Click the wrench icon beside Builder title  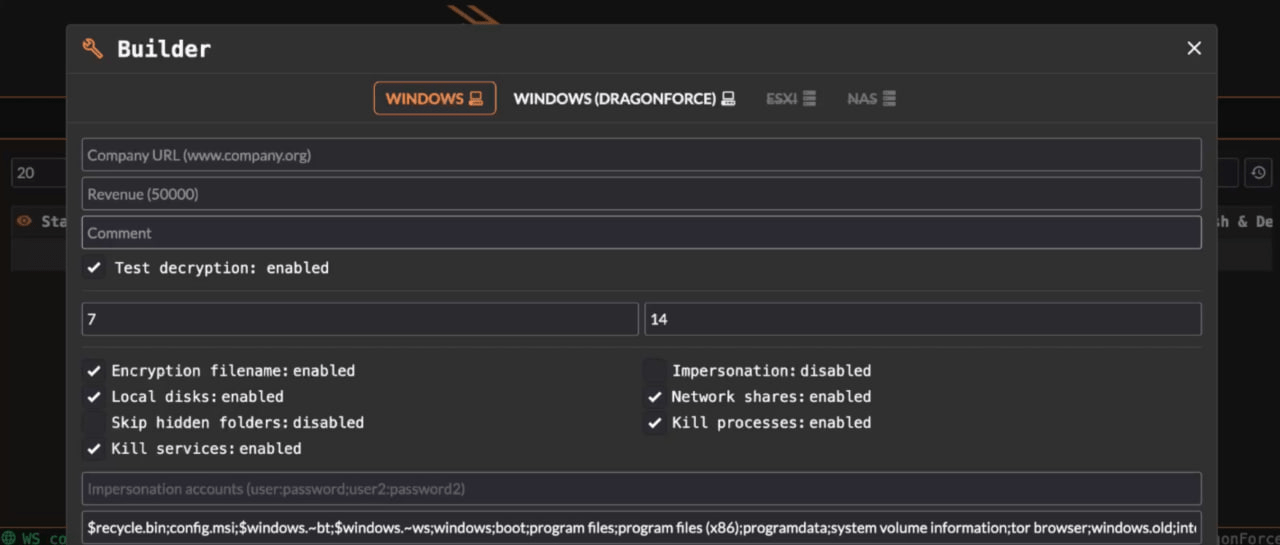tap(92, 48)
